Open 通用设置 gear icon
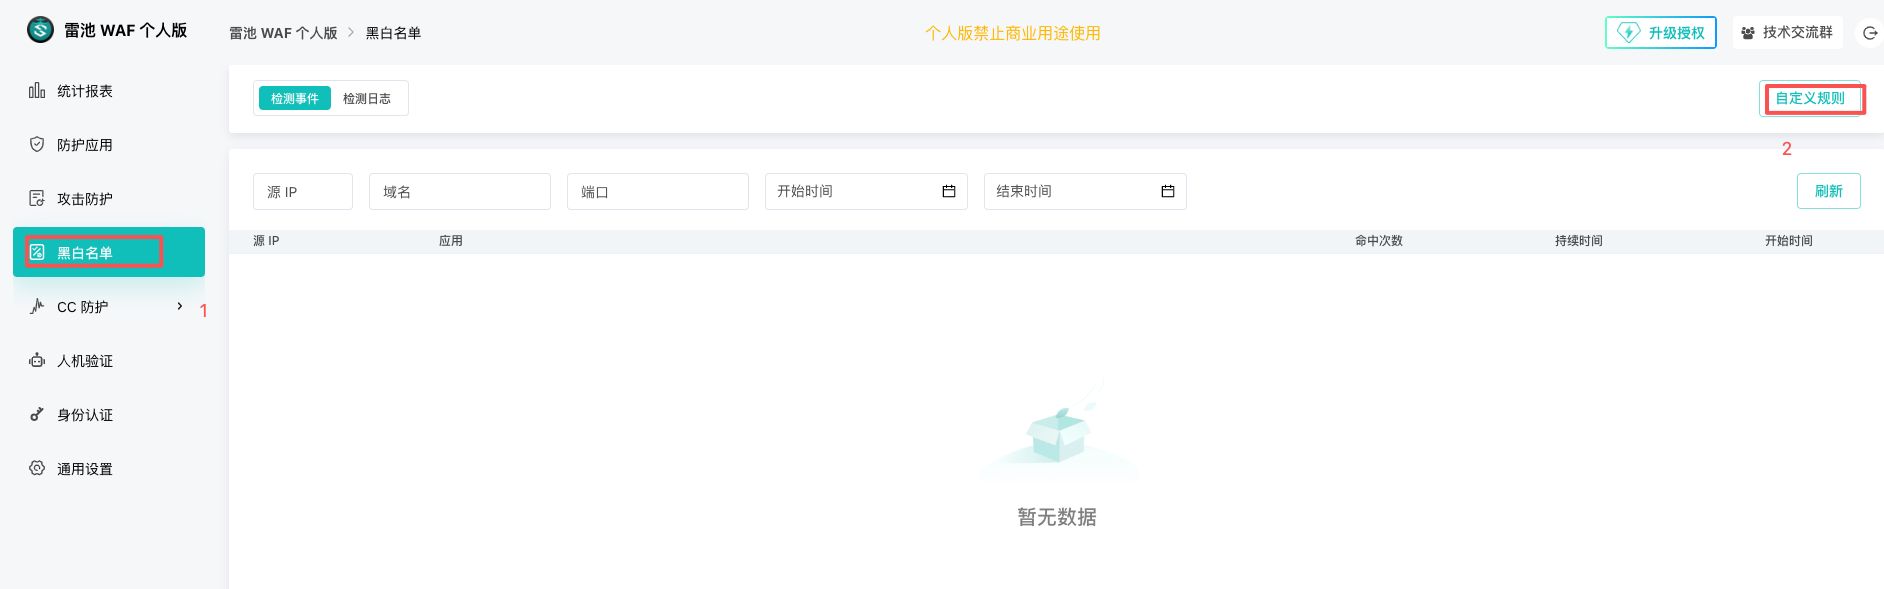The image size is (1884, 589). tap(37, 469)
